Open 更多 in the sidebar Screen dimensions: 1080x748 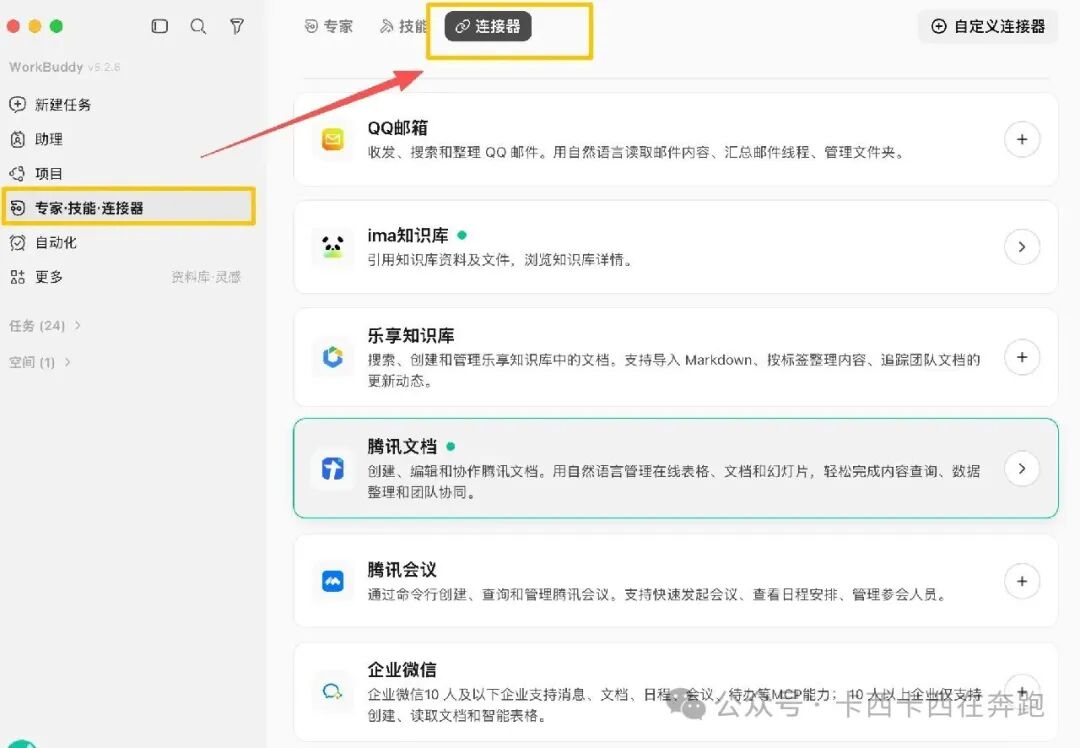coord(49,277)
